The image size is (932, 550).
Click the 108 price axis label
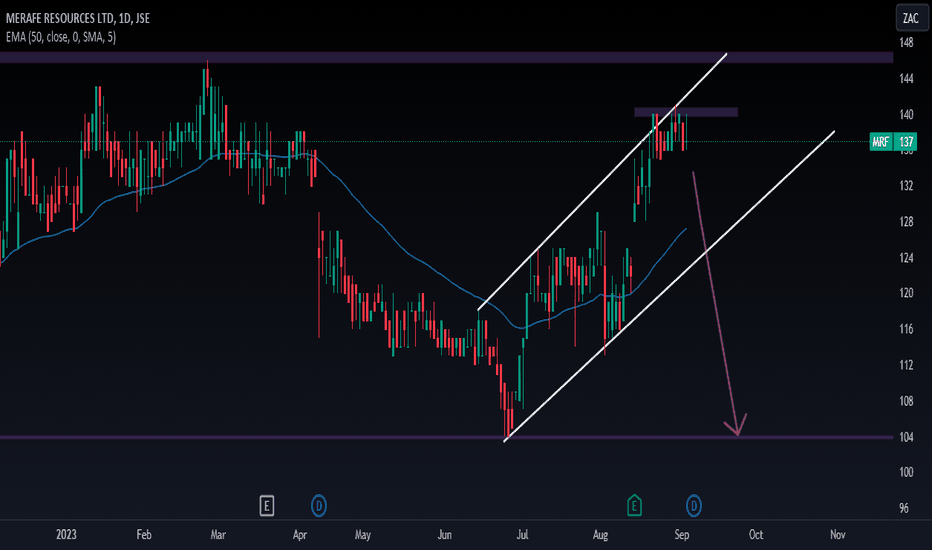906,401
